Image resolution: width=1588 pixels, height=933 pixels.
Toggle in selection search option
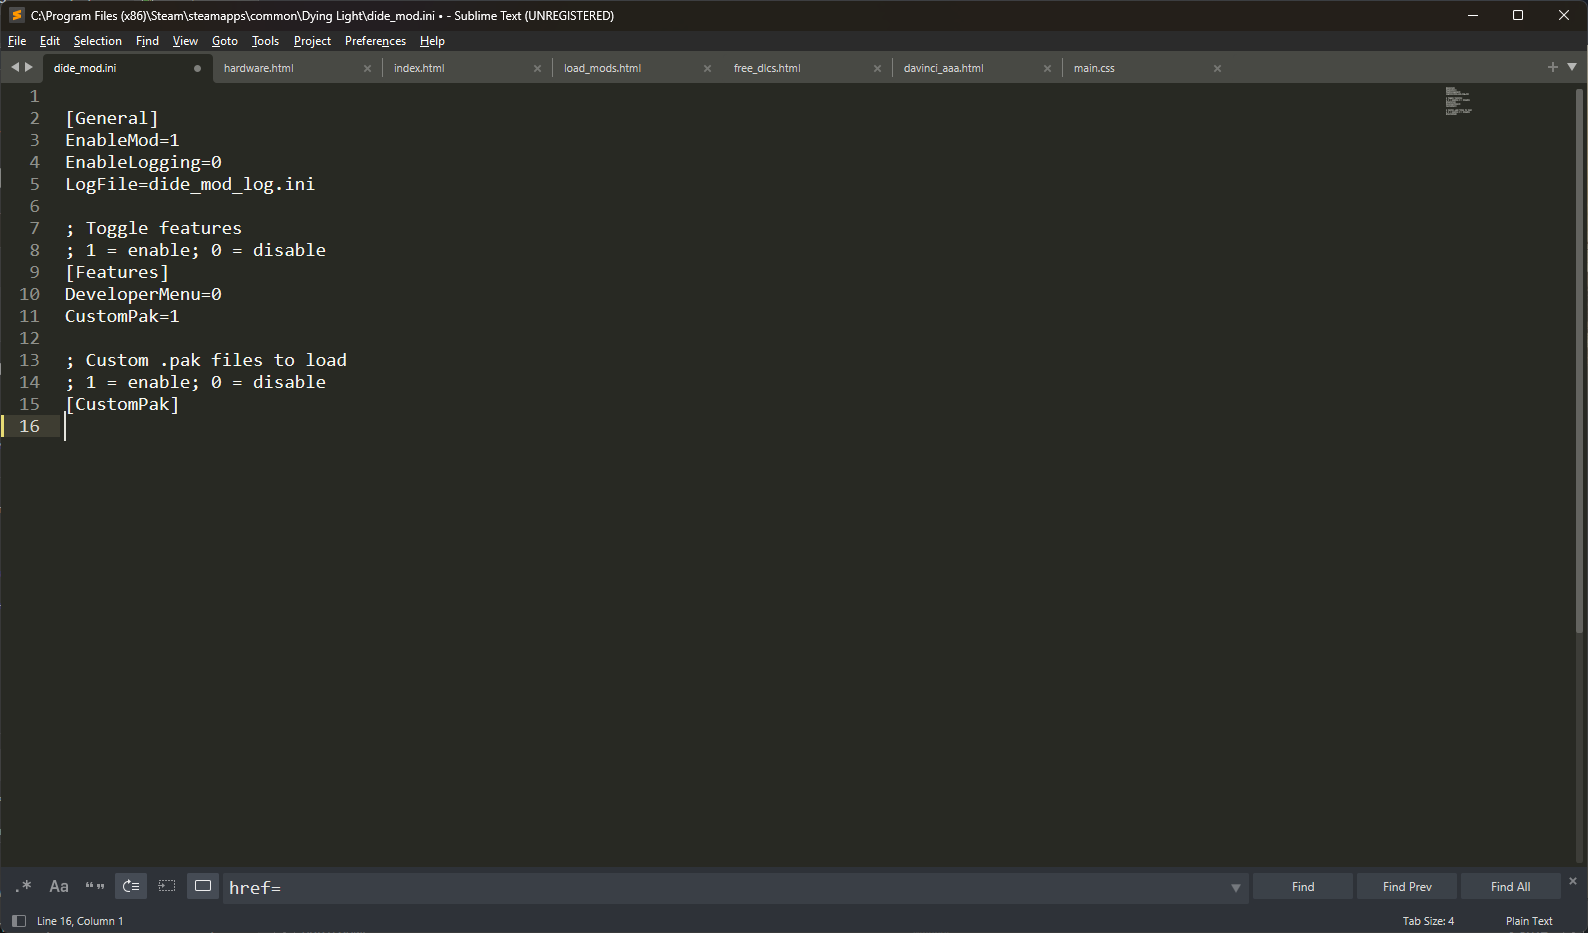point(167,886)
